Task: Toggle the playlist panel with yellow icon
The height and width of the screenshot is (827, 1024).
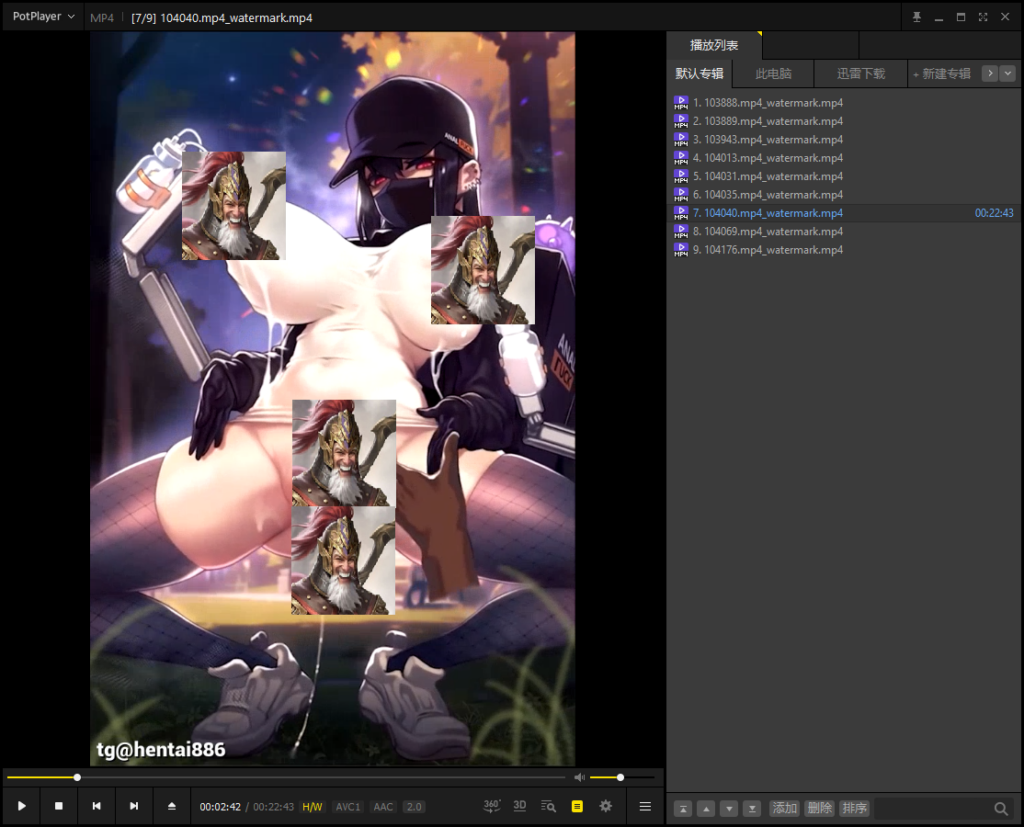Action: (x=577, y=806)
